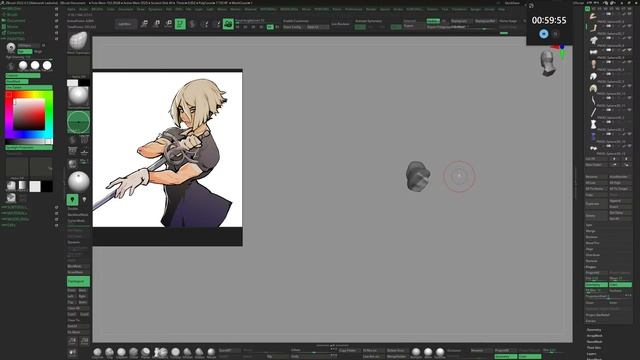Click the head-shaped camera view gizmo in the viewport corner

click(548, 64)
